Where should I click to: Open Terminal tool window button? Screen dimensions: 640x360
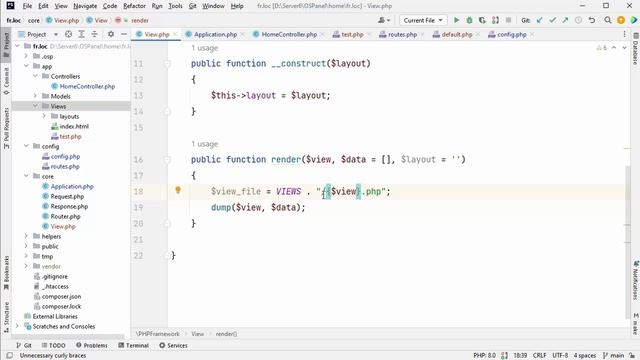133,345
